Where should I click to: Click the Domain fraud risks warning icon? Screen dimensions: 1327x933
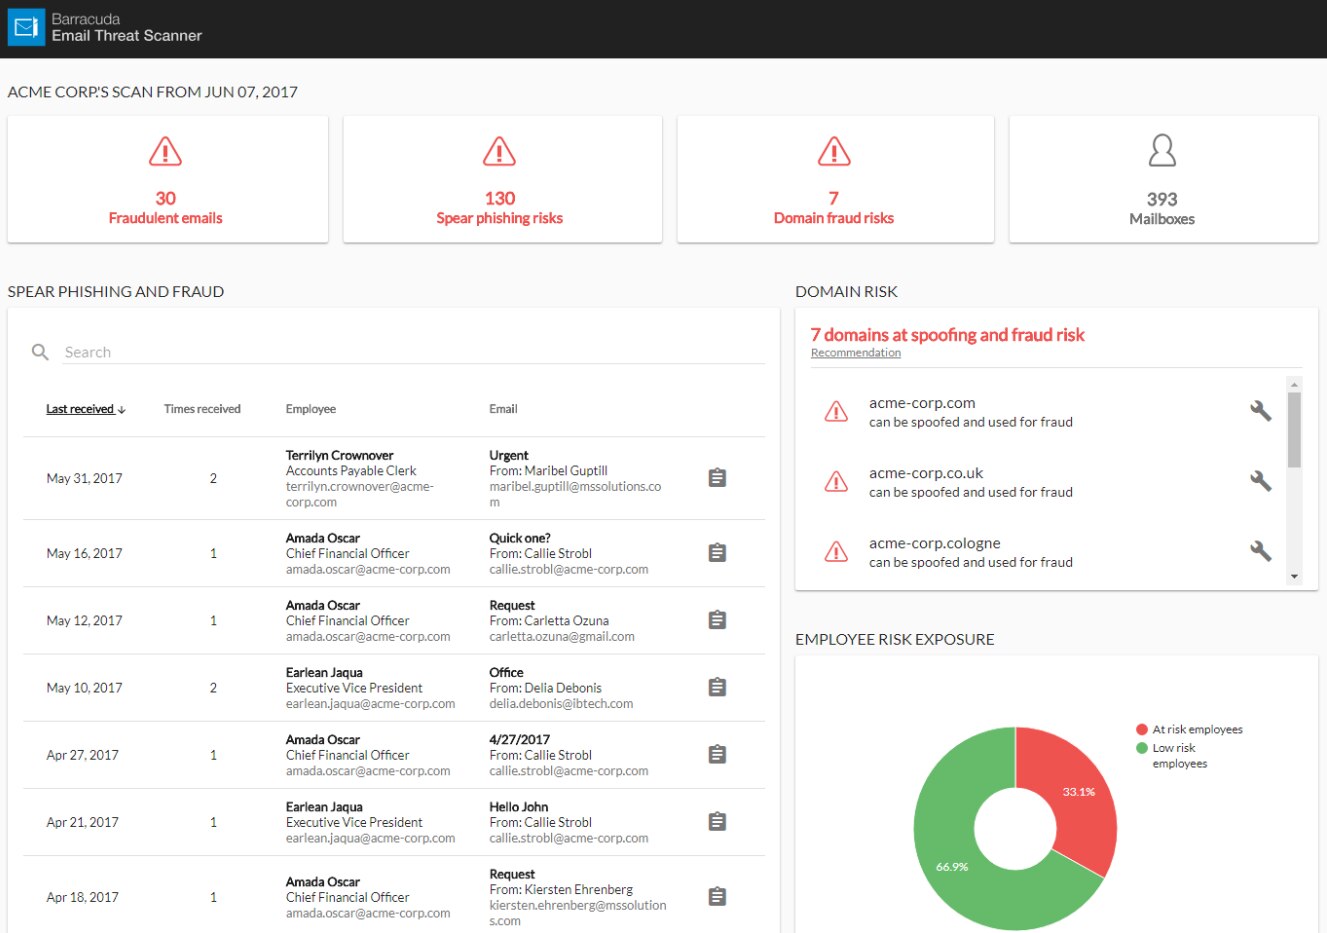click(832, 151)
